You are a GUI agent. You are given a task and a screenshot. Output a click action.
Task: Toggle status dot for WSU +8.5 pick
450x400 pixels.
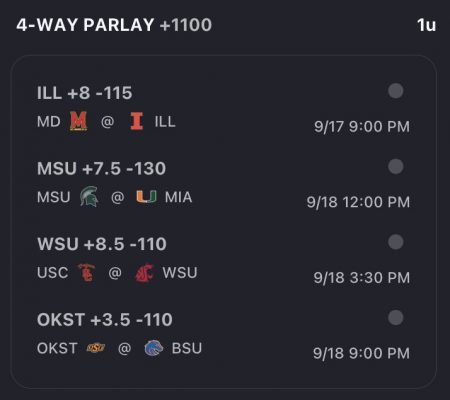click(x=396, y=242)
